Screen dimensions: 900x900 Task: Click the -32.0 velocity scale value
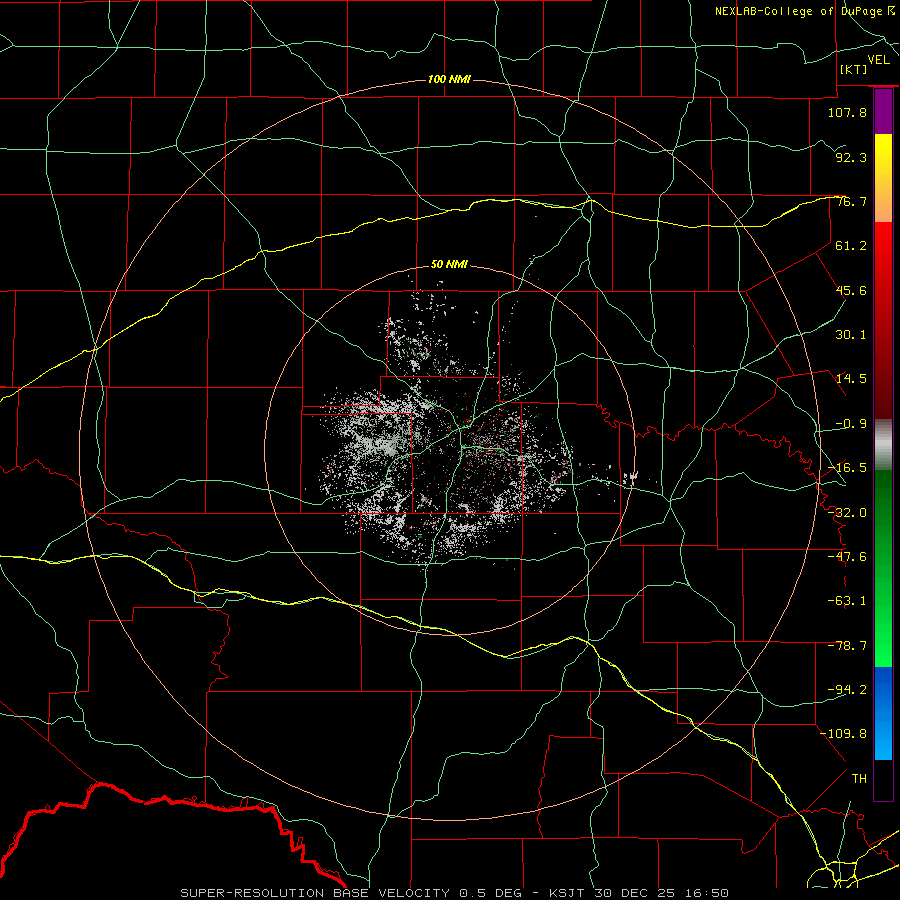(x=847, y=513)
